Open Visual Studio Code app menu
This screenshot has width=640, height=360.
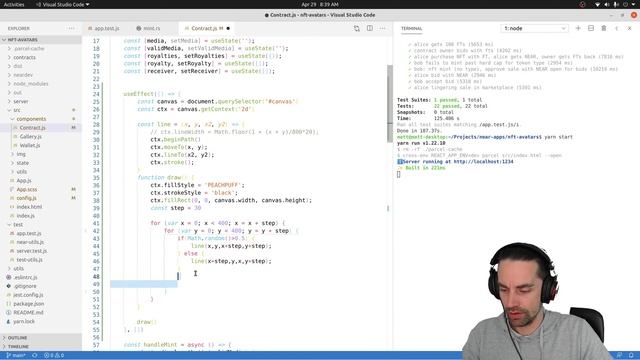(62, 4)
